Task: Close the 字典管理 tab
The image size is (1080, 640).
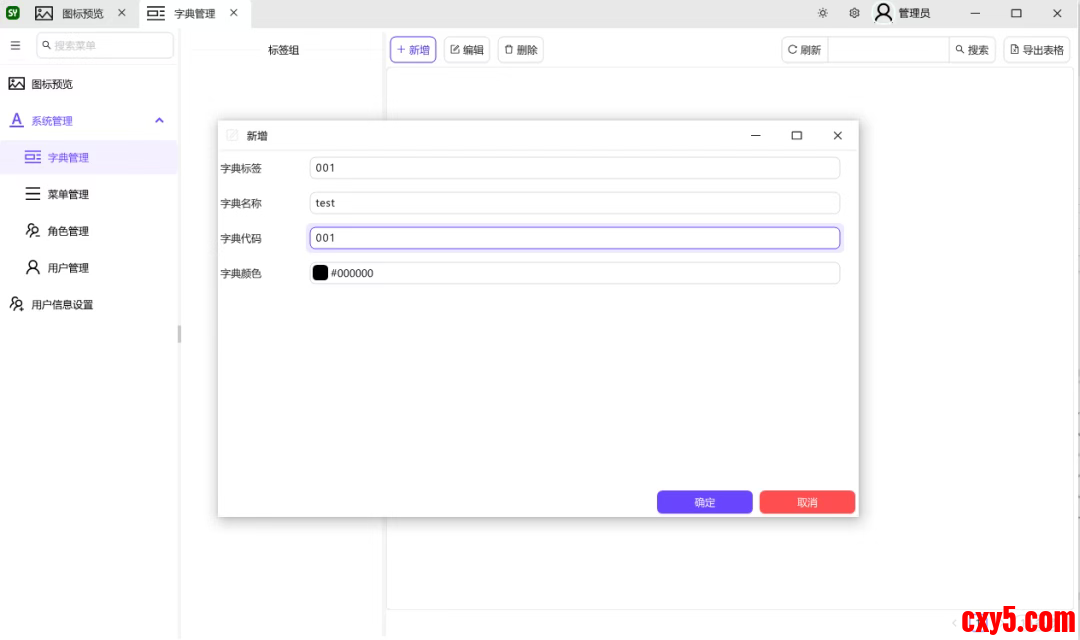Action: 233,13
